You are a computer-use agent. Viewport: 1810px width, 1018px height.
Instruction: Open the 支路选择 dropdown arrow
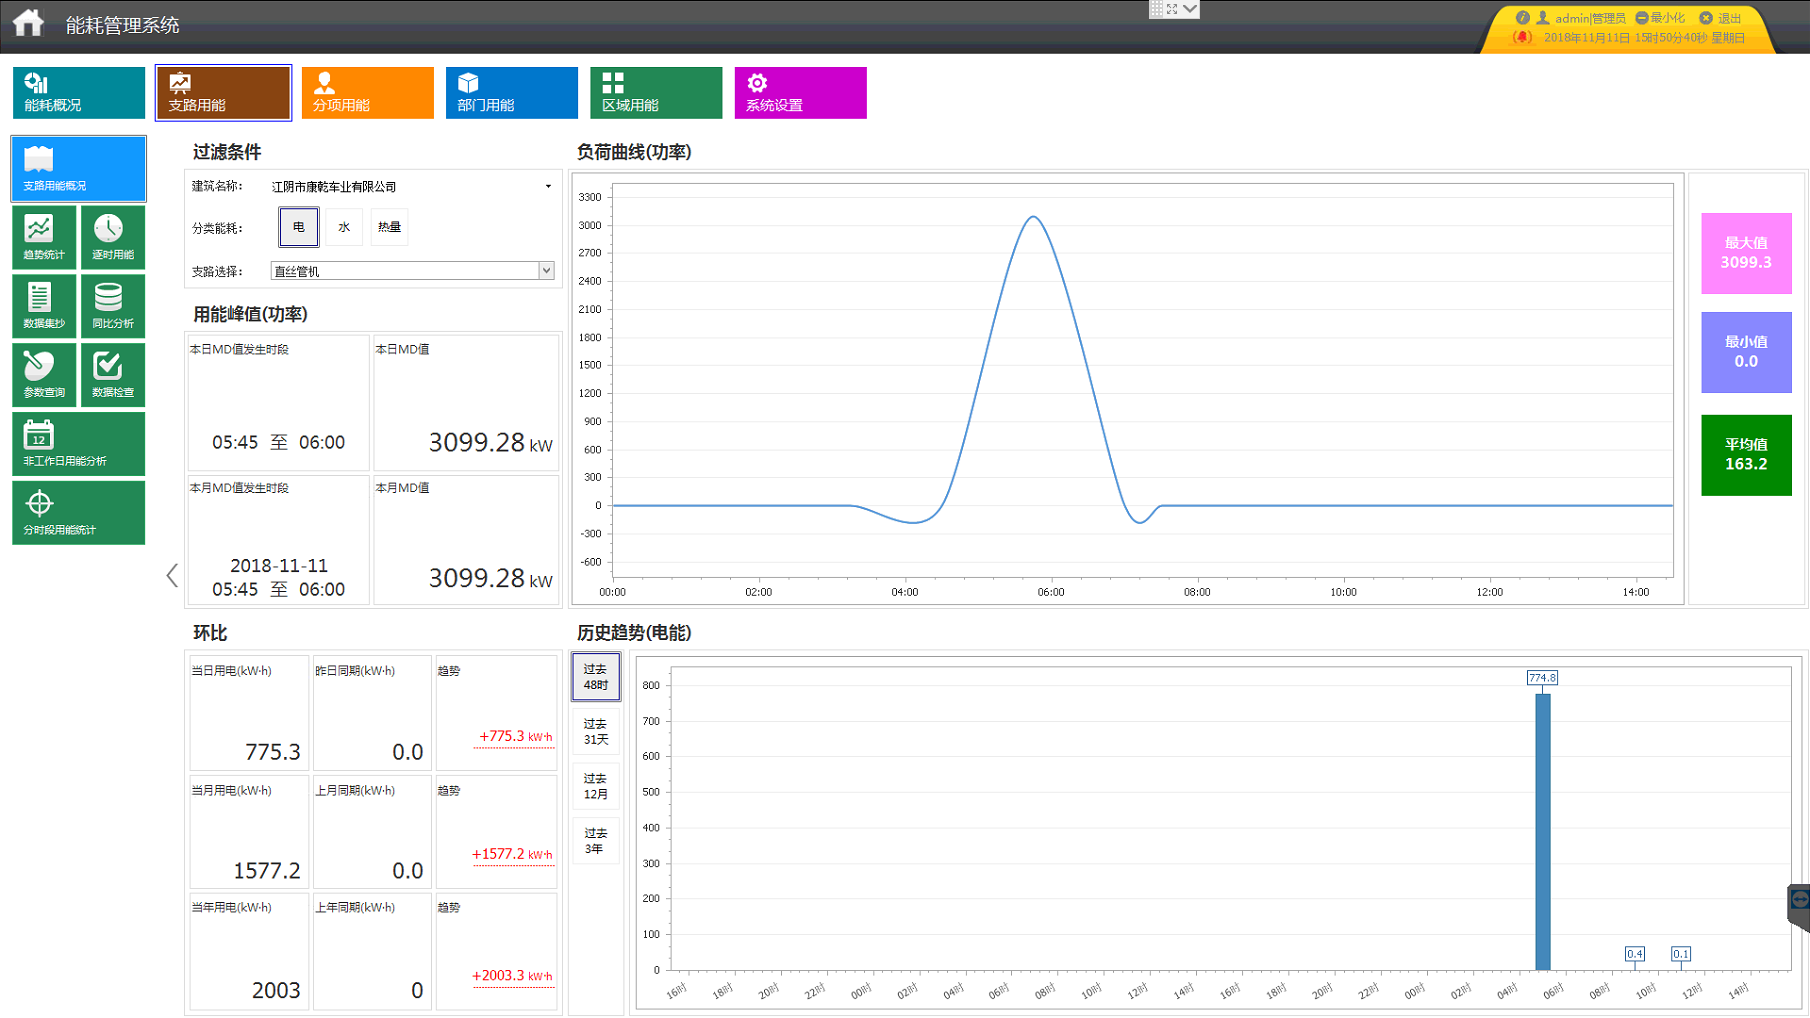[546, 271]
